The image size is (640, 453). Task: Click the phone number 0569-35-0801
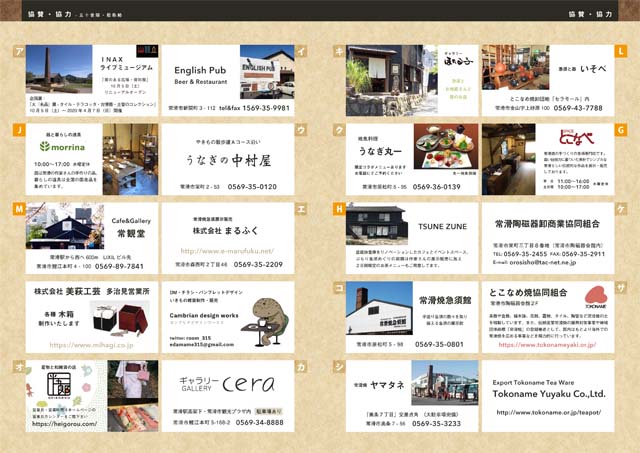click(x=439, y=344)
